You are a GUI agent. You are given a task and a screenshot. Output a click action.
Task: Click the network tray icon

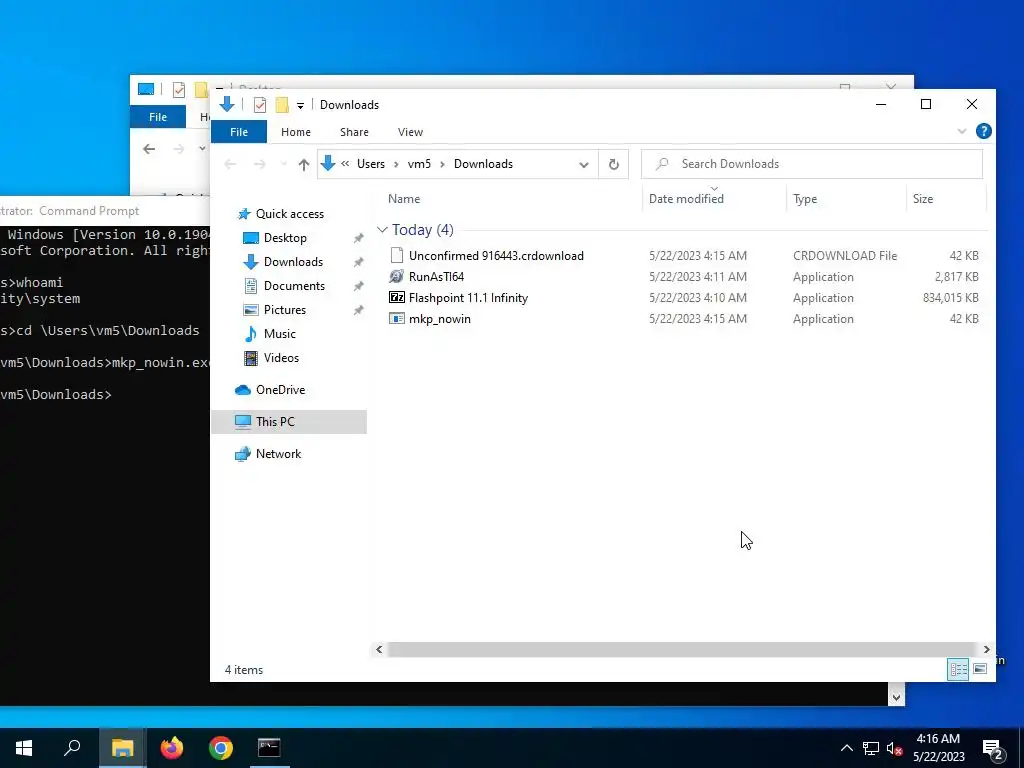[x=871, y=748]
